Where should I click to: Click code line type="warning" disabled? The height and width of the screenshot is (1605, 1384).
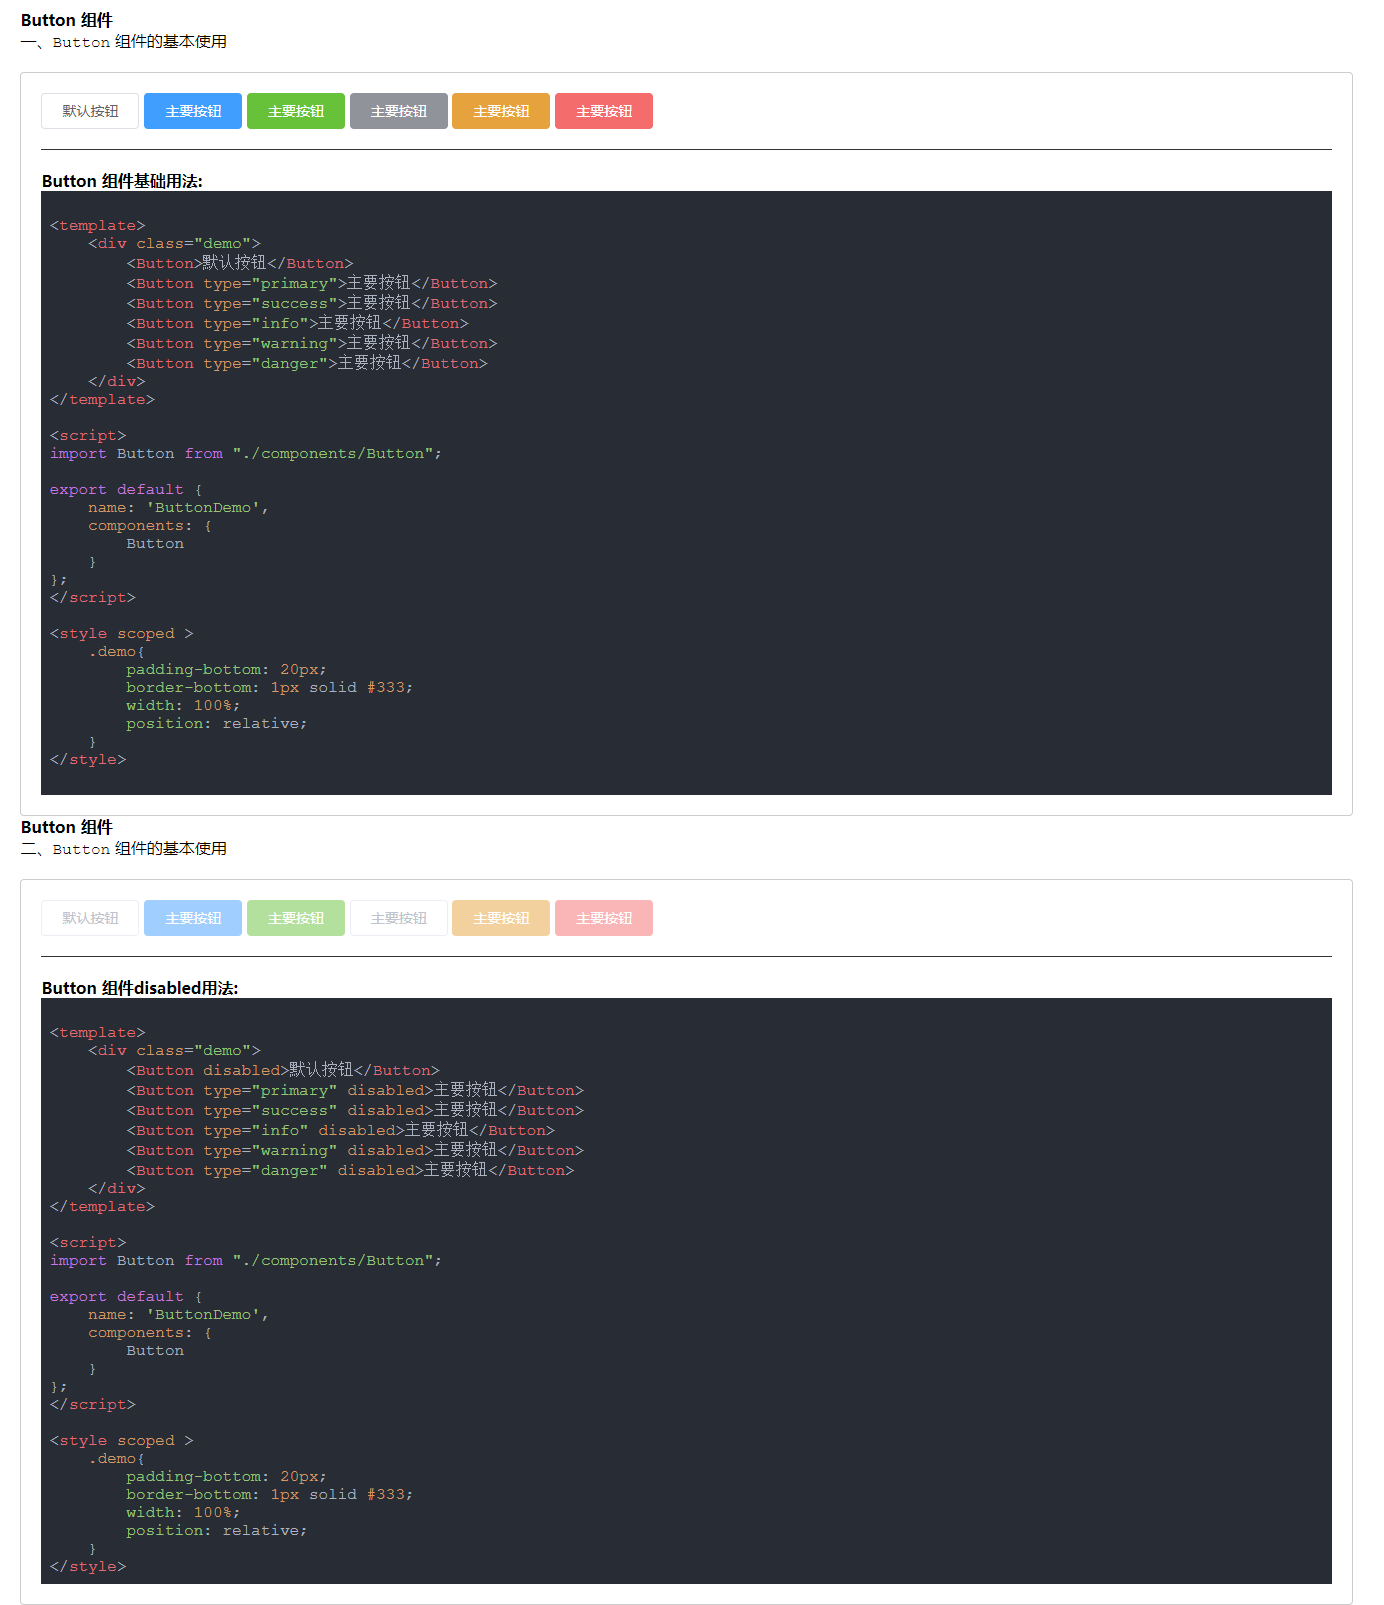pyautogui.click(x=355, y=1150)
